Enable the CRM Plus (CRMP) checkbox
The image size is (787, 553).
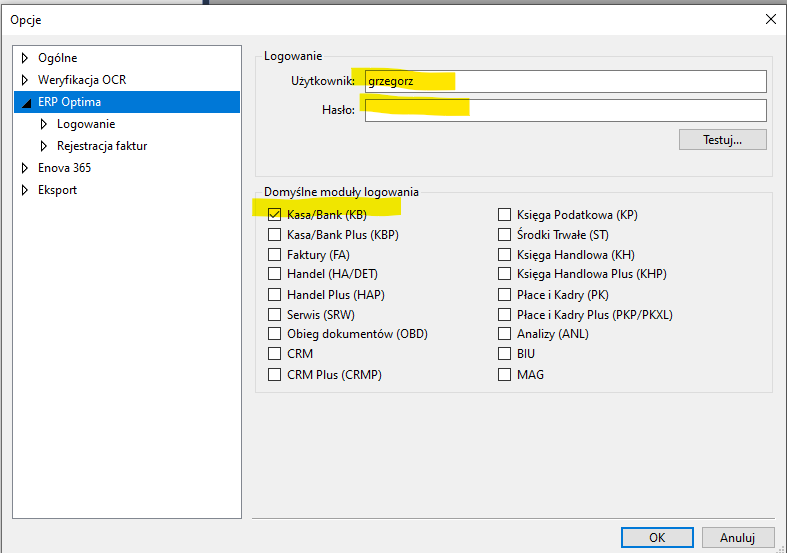pyautogui.click(x=274, y=375)
